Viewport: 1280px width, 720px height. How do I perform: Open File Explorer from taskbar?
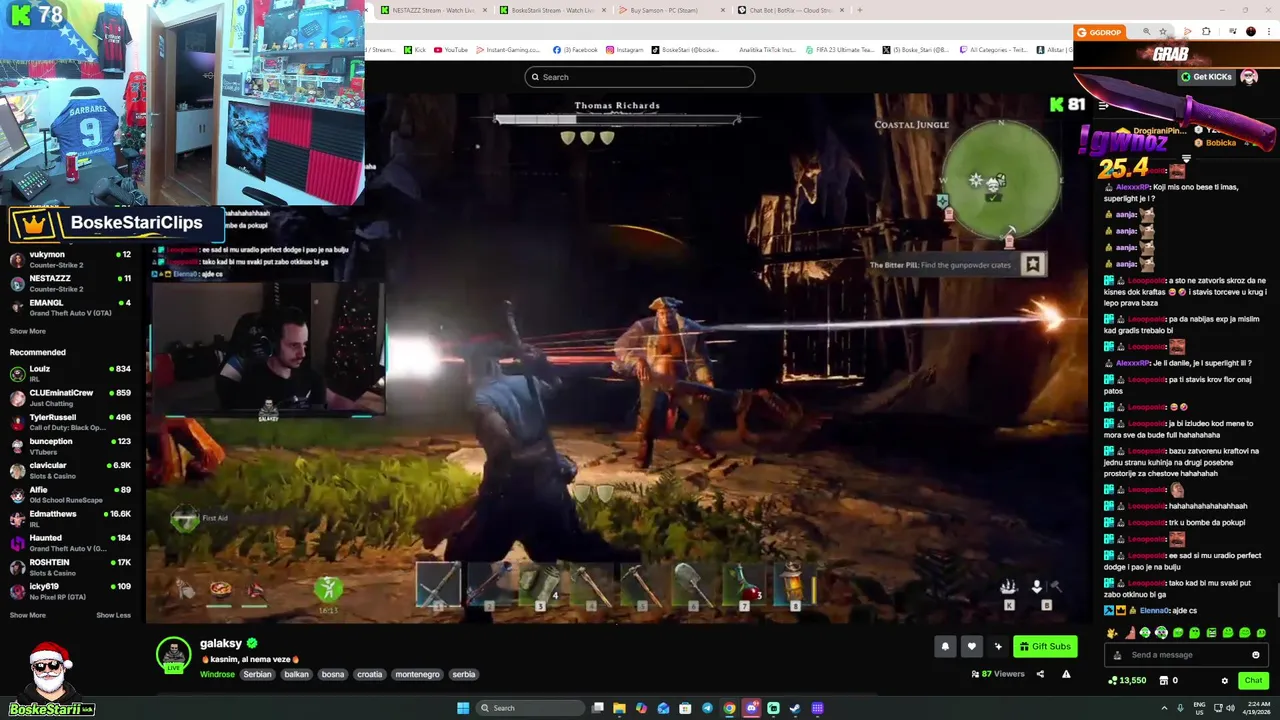pos(619,708)
